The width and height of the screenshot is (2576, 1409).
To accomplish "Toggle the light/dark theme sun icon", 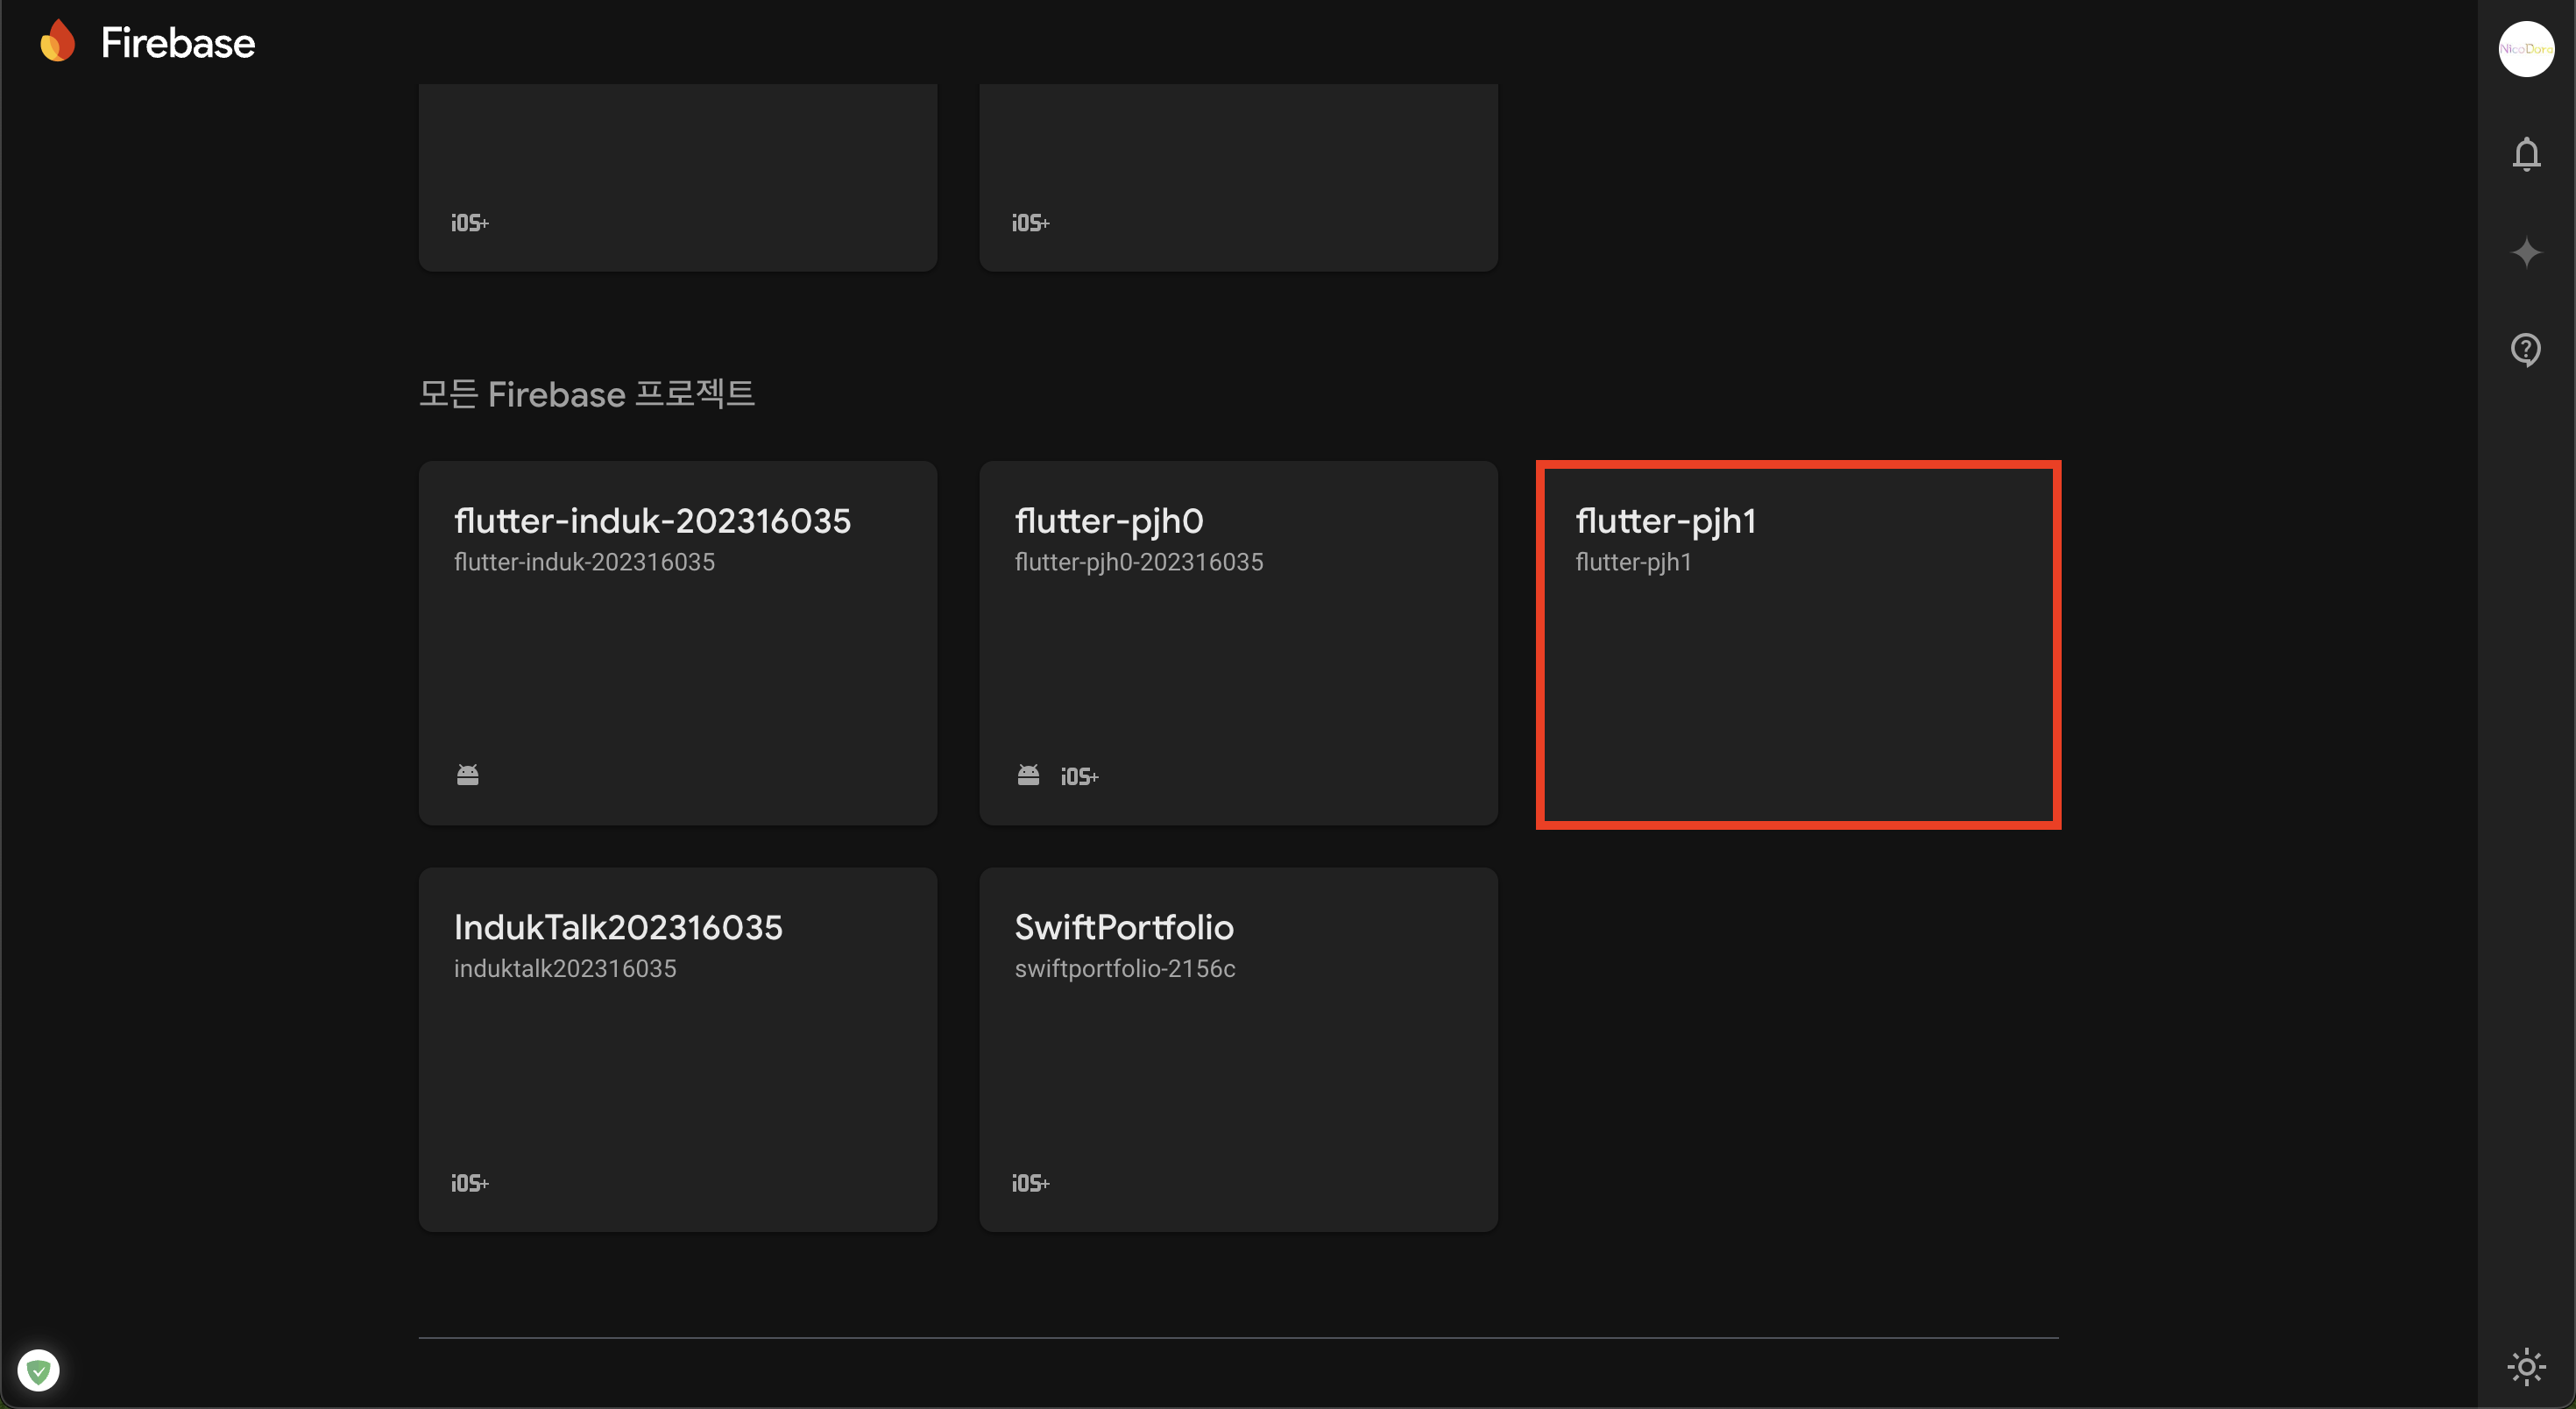I will tap(2526, 1366).
